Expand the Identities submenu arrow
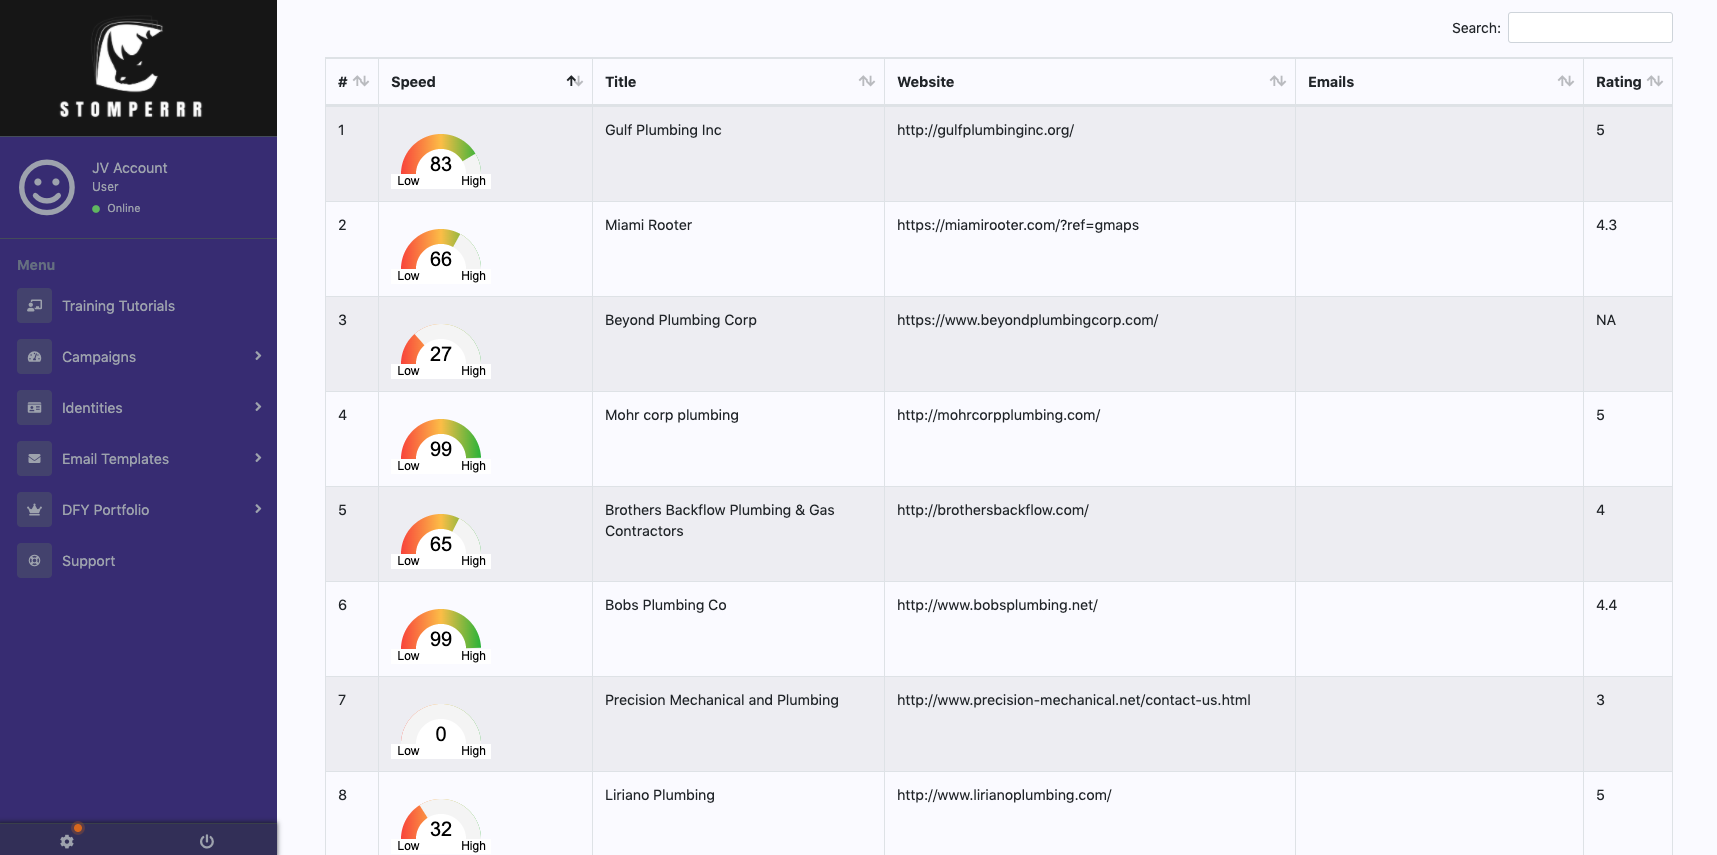 tap(258, 407)
